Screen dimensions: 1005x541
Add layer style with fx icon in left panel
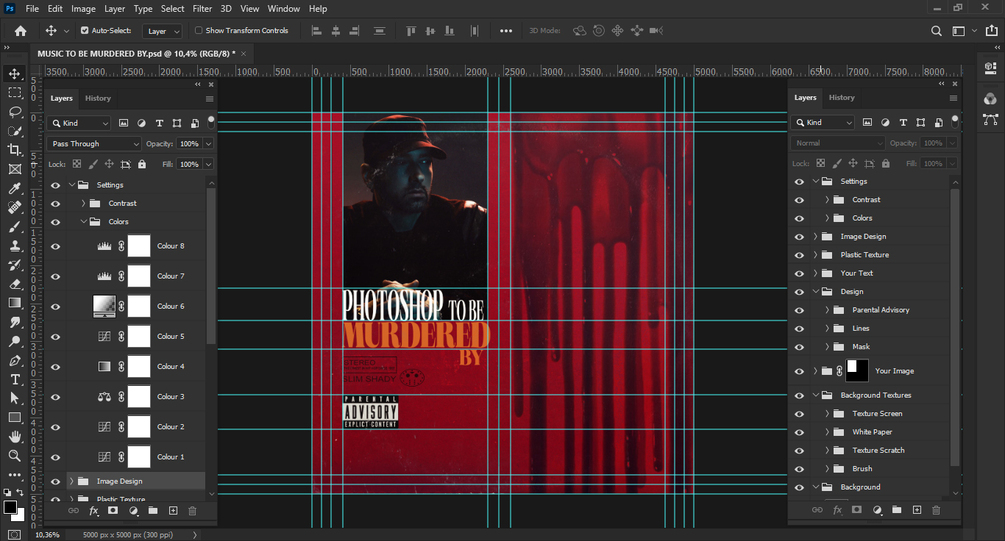[x=94, y=511]
